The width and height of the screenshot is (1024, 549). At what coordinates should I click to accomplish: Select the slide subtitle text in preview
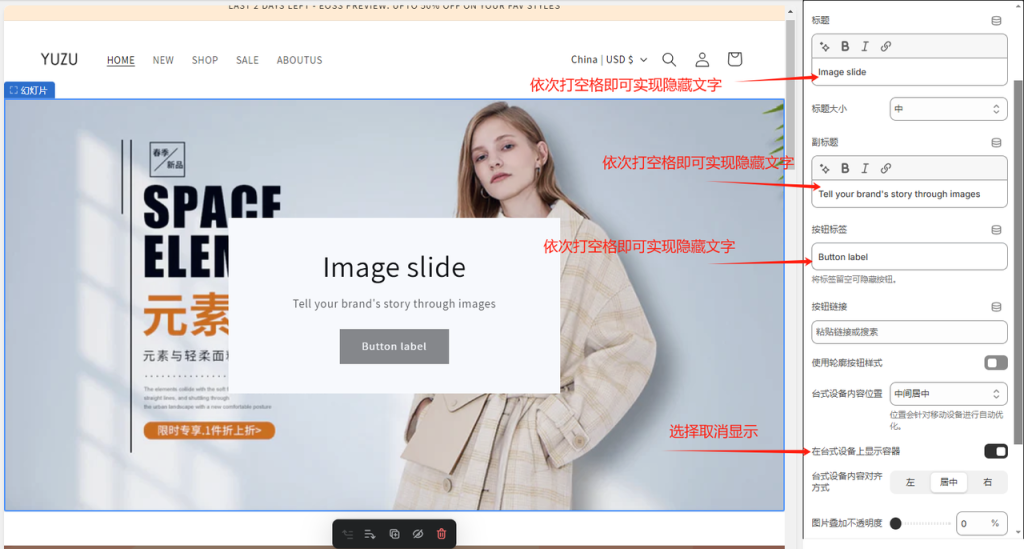pos(394,304)
